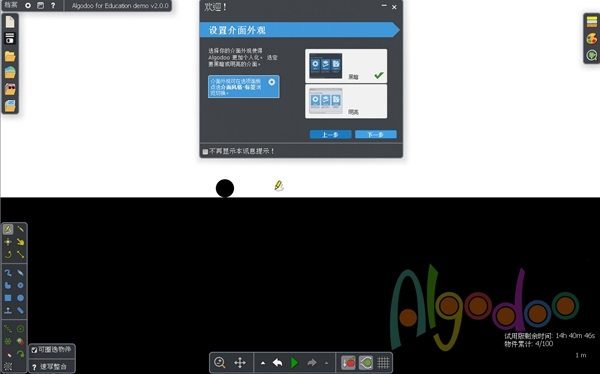The width and height of the screenshot is (600, 374).
Task: Select the Chain tool
Action: (x=20, y=310)
